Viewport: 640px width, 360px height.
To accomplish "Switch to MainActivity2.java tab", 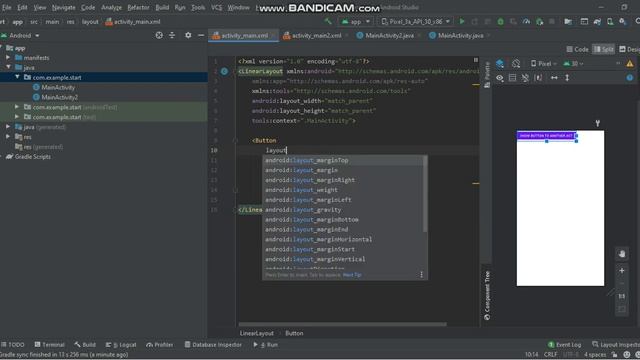I will (x=389, y=36).
